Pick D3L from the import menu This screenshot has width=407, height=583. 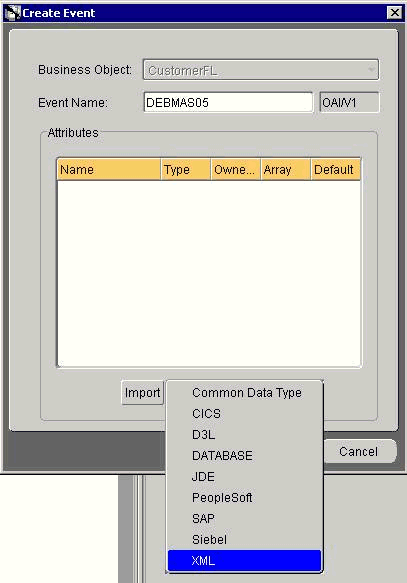click(x=244, y=434)
